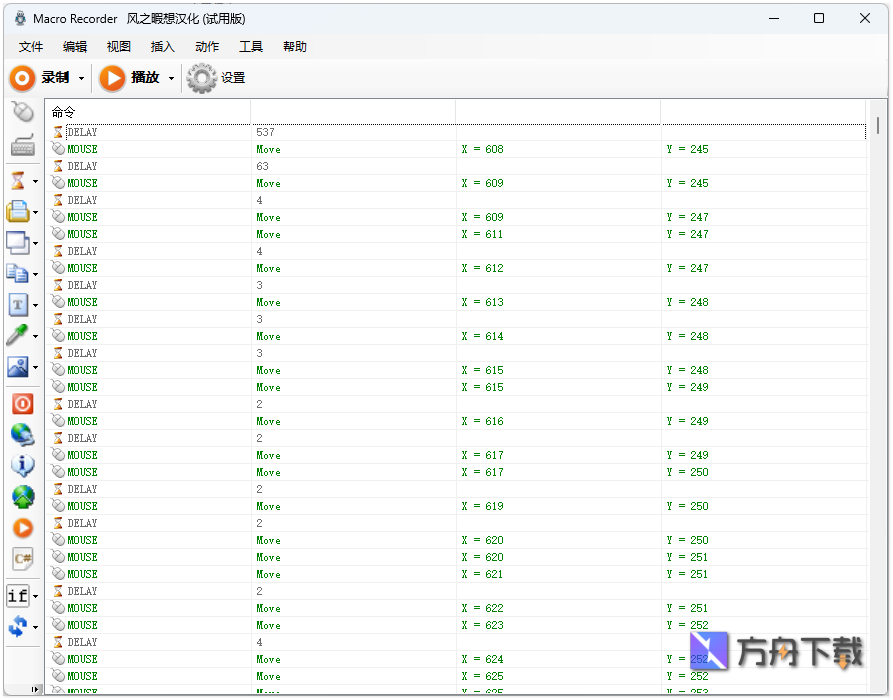Click the red stop command icon
This screenshot has height=700, width=893.
pyautogui.click(x=22, y=404)
